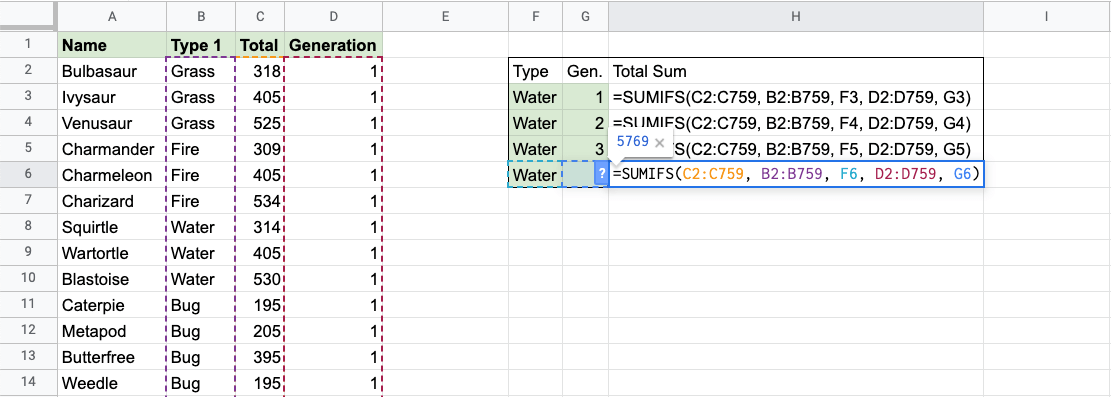
Task: Click the select-all corner box
Action: 28,16
